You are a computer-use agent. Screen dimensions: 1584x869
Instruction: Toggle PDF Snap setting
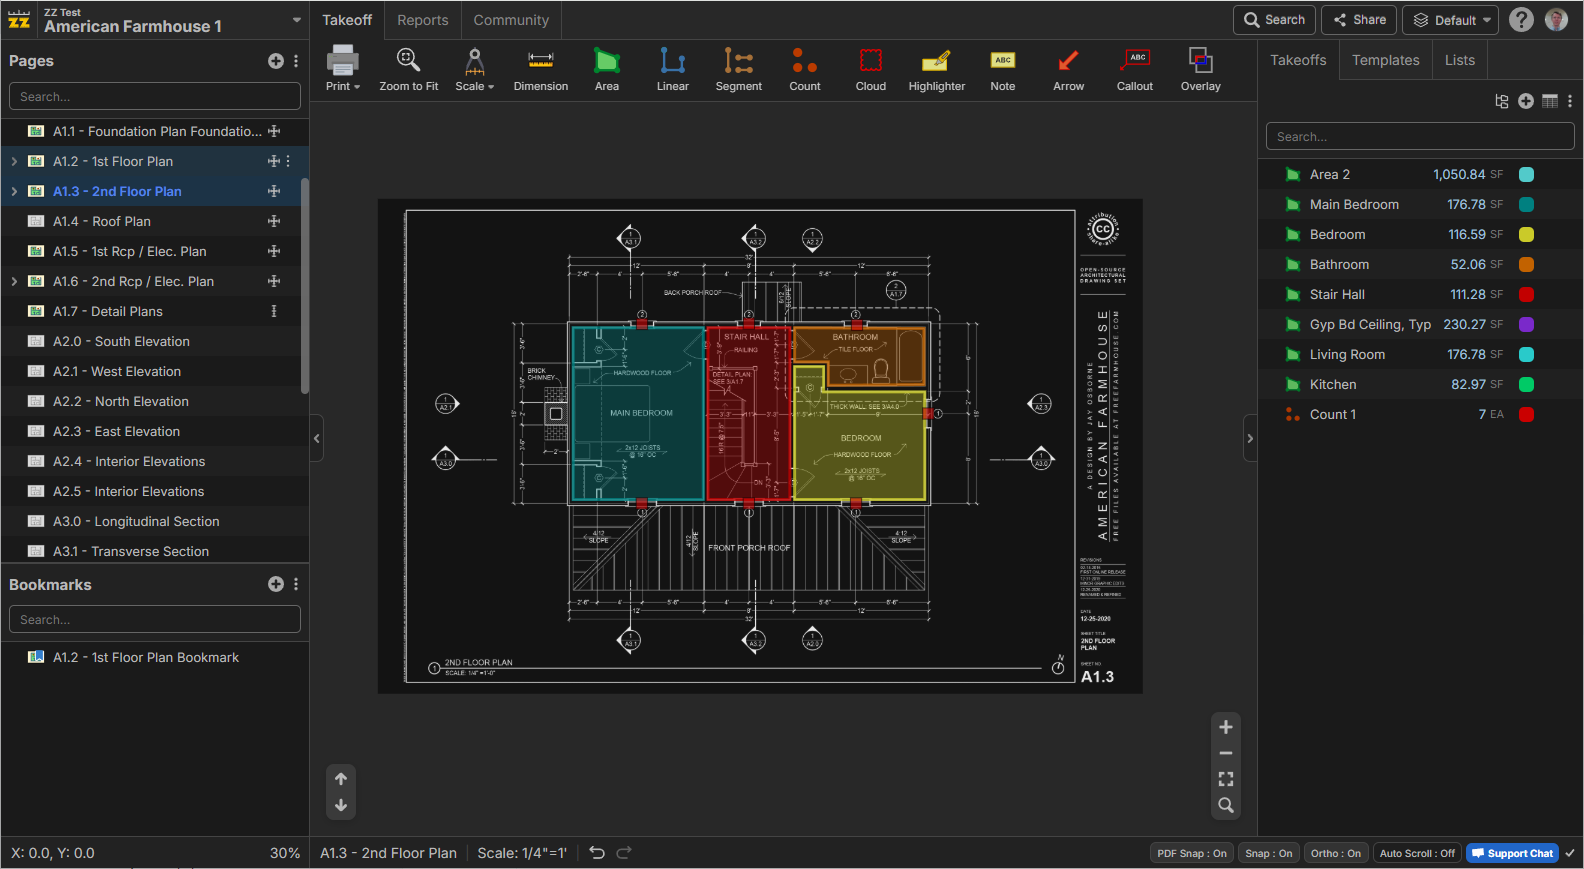click(1191, 853)
